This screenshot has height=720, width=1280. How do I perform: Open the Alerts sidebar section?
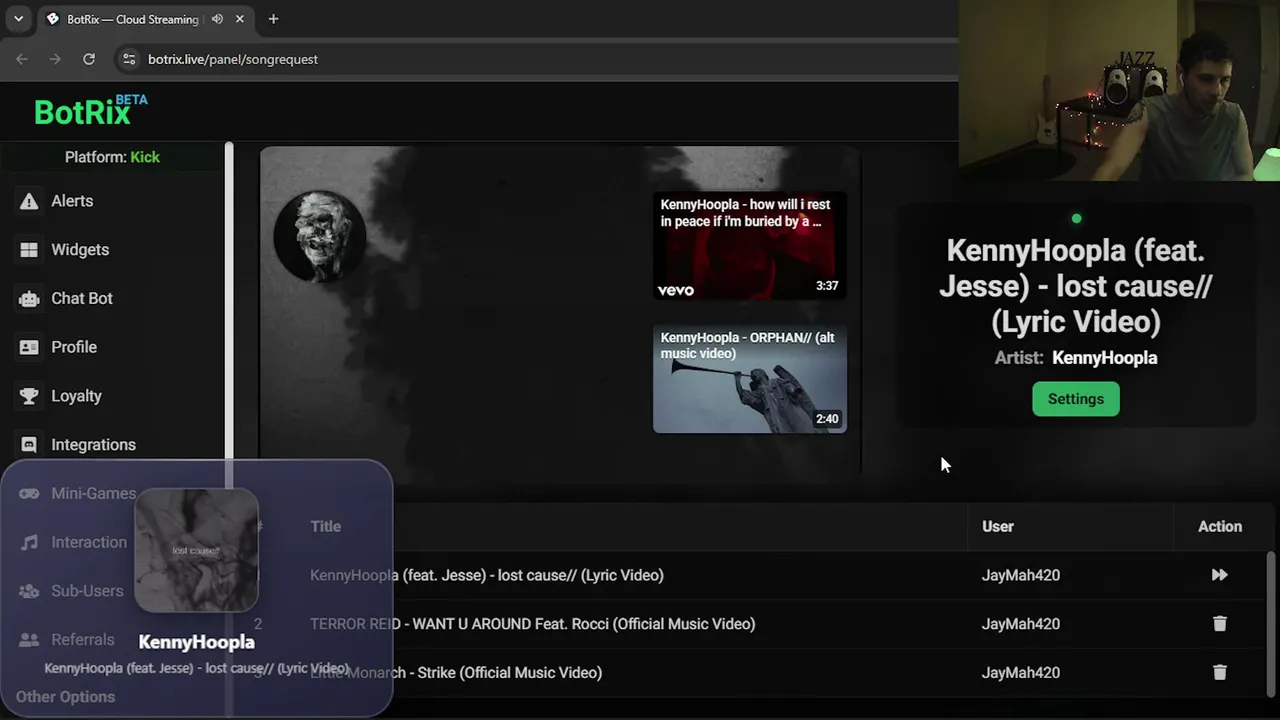click(x=72, y=201)
